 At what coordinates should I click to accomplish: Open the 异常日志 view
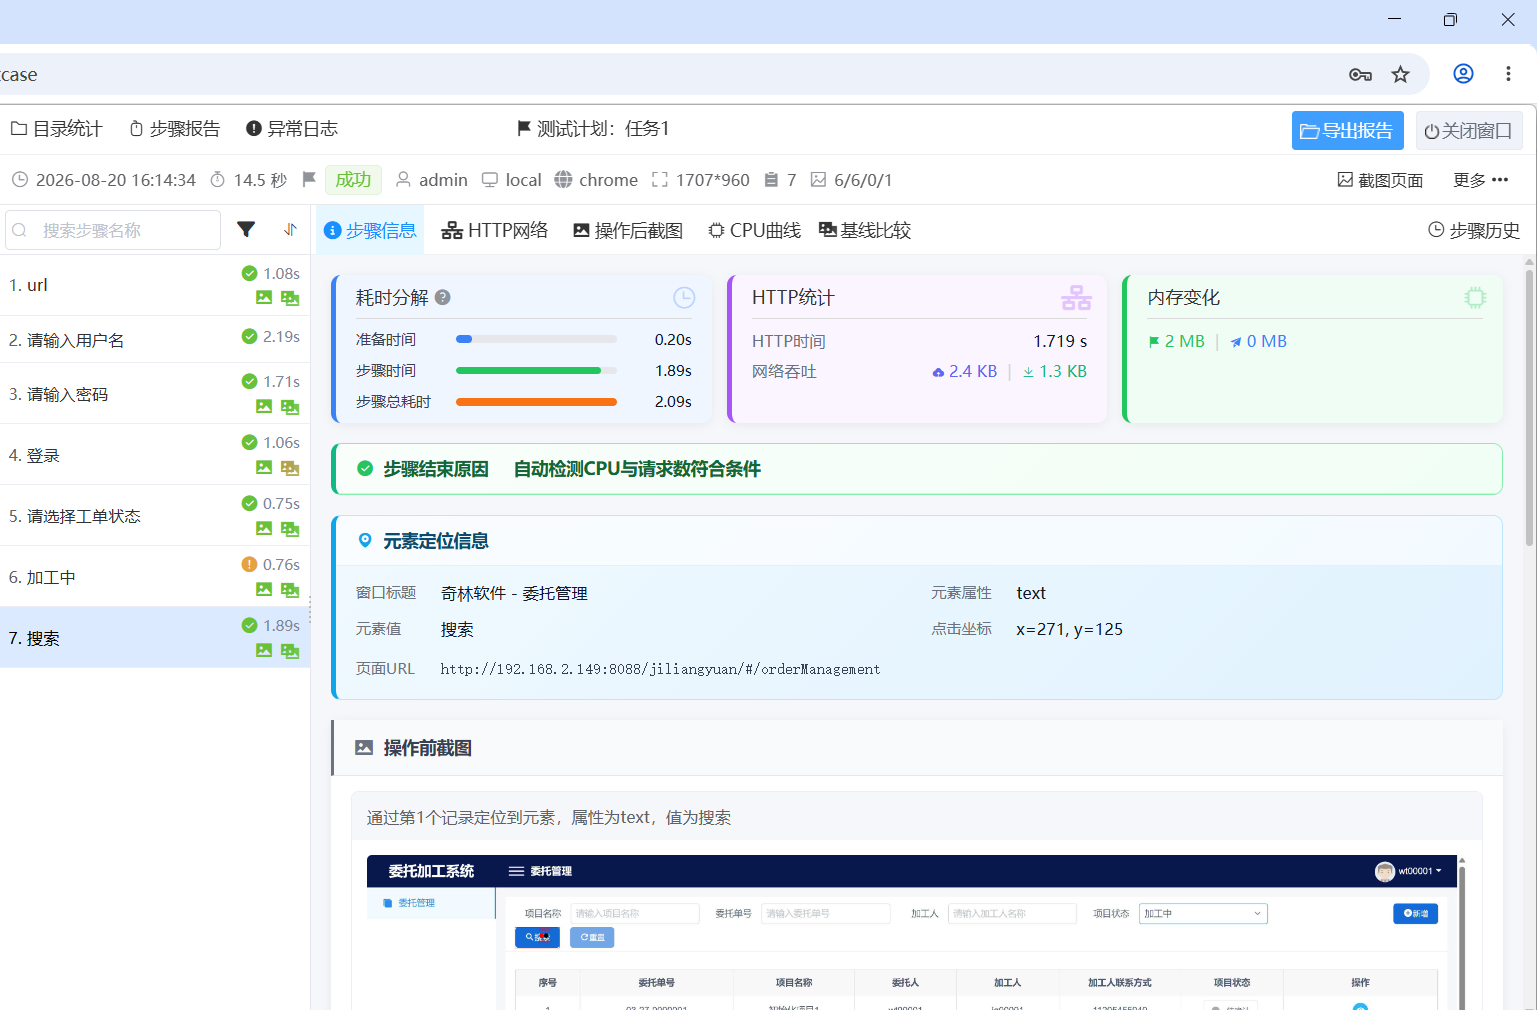tap(292, 129)
